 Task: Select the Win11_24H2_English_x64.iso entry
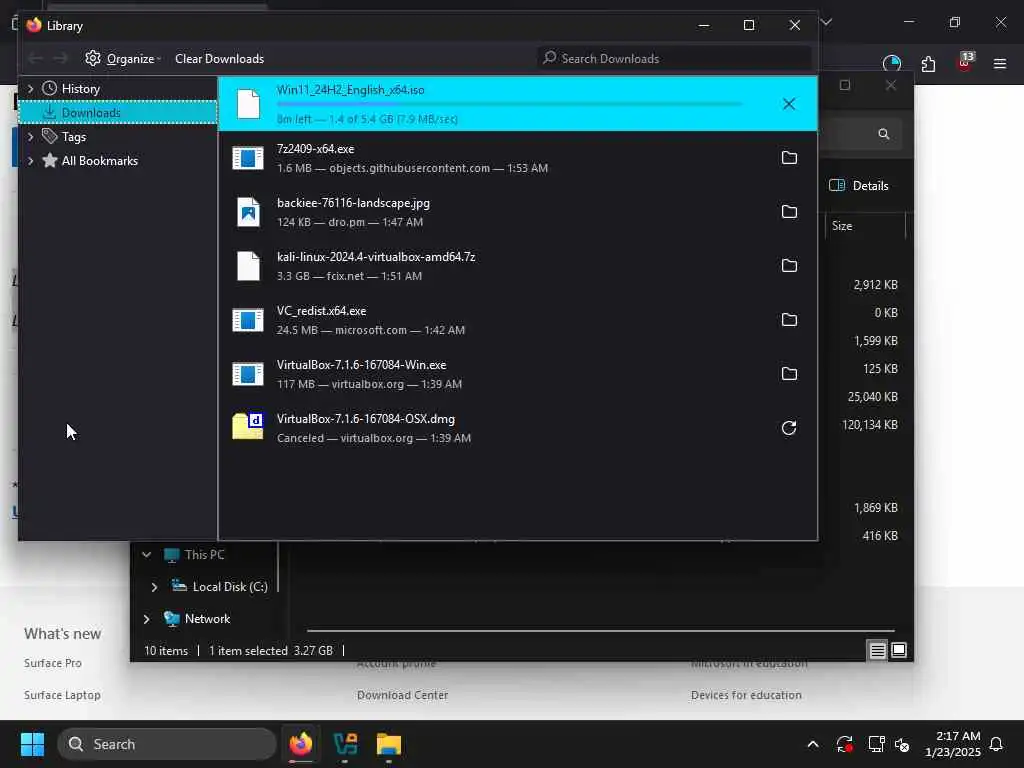517,104
